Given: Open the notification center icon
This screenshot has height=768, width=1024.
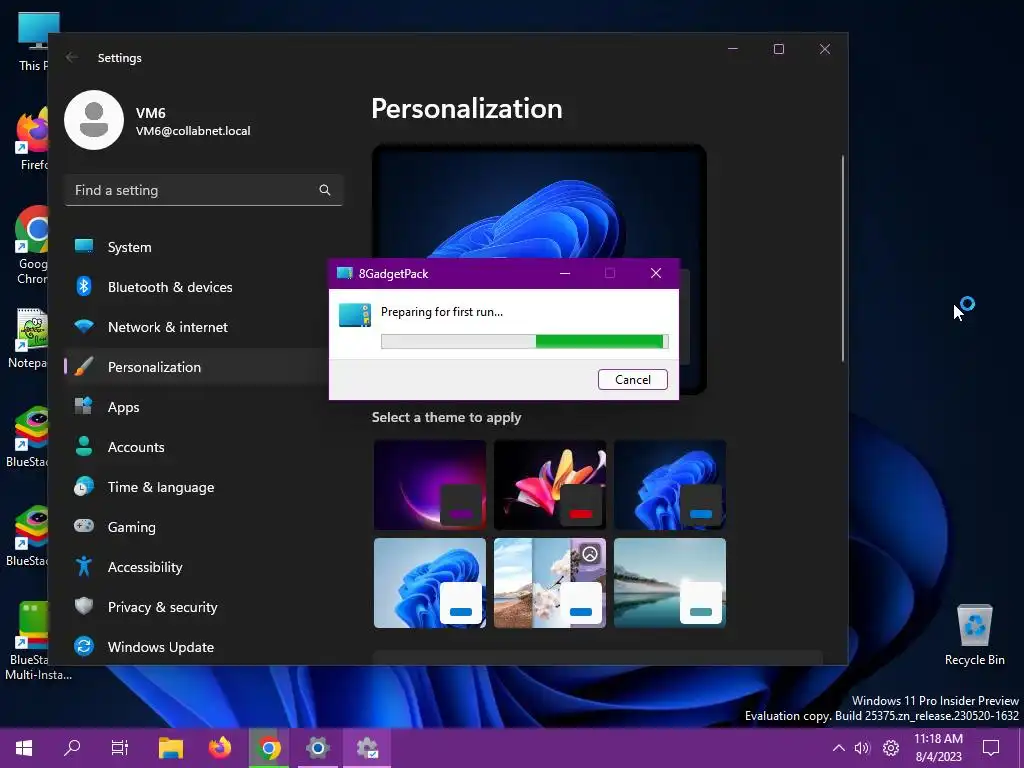Looking at the screenshot, I should 991,748.
